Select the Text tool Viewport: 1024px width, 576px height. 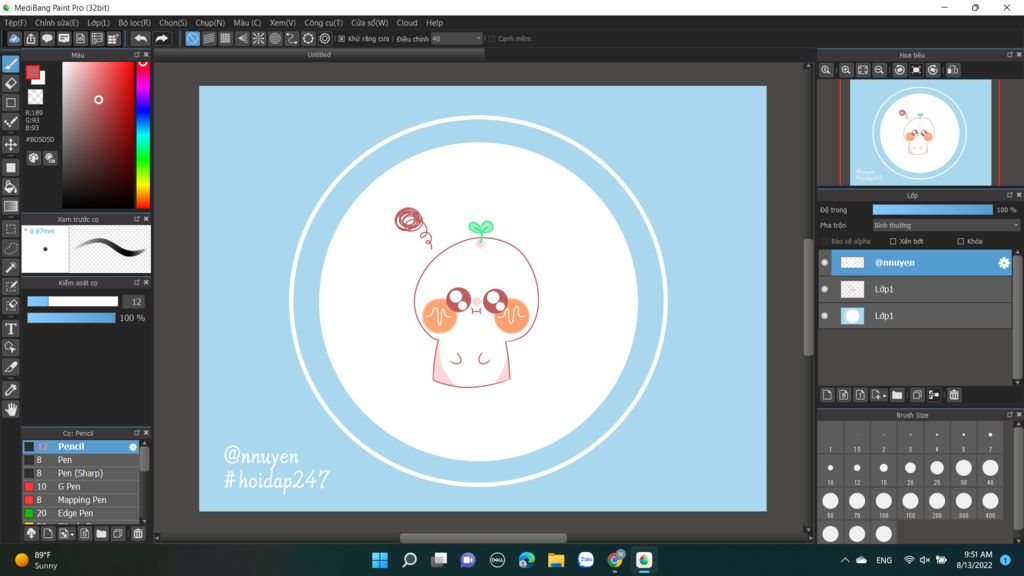[10, 328]
